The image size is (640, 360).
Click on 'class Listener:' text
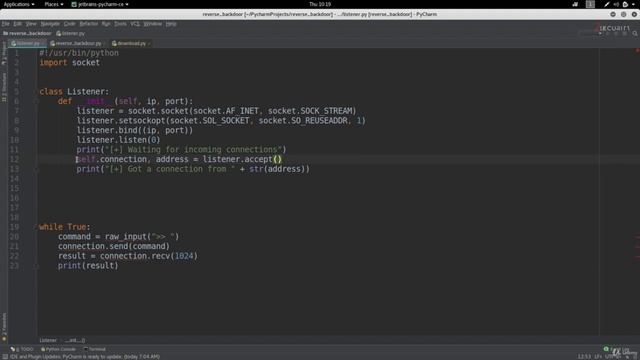pyautogui.click(x=74, y=91)
